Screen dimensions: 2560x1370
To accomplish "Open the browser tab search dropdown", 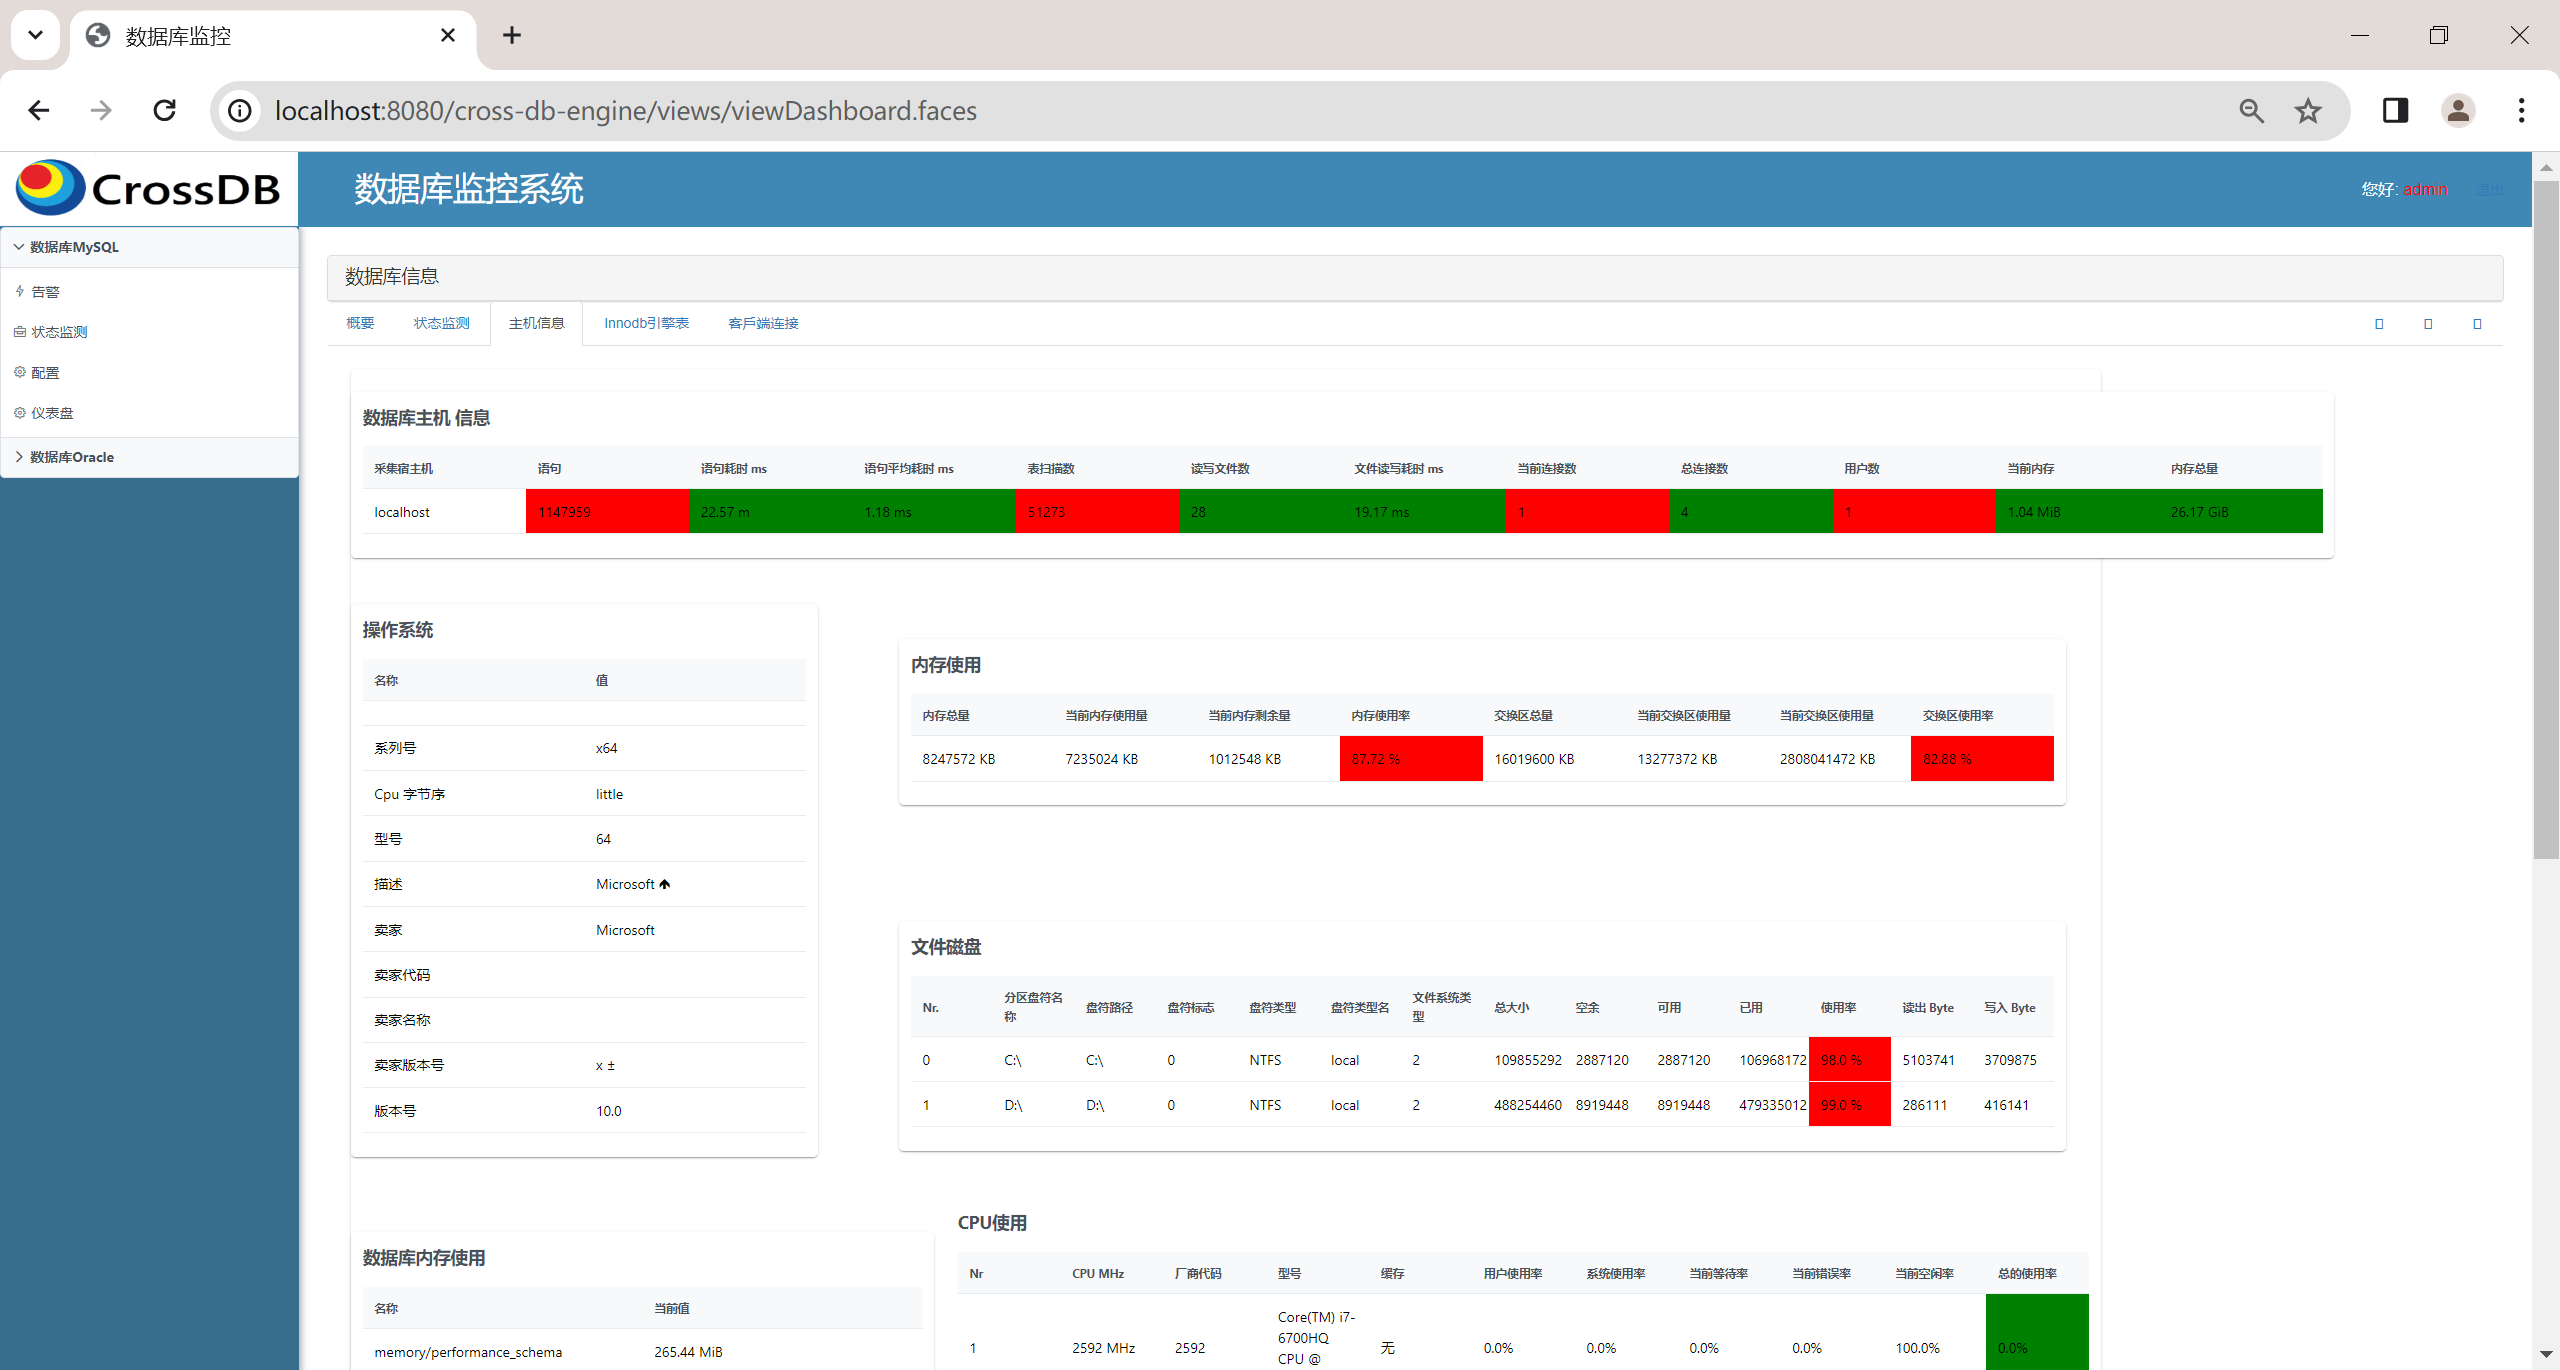I will 35,35.
